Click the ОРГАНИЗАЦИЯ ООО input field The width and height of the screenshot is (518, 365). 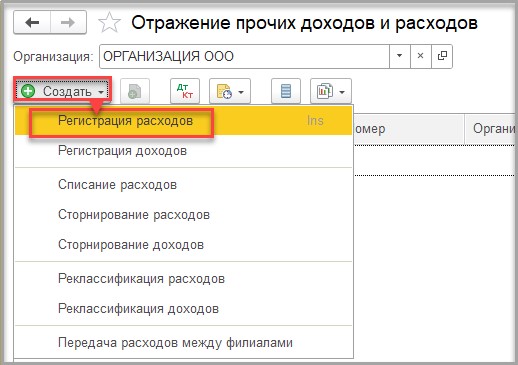tap(244, 56)
